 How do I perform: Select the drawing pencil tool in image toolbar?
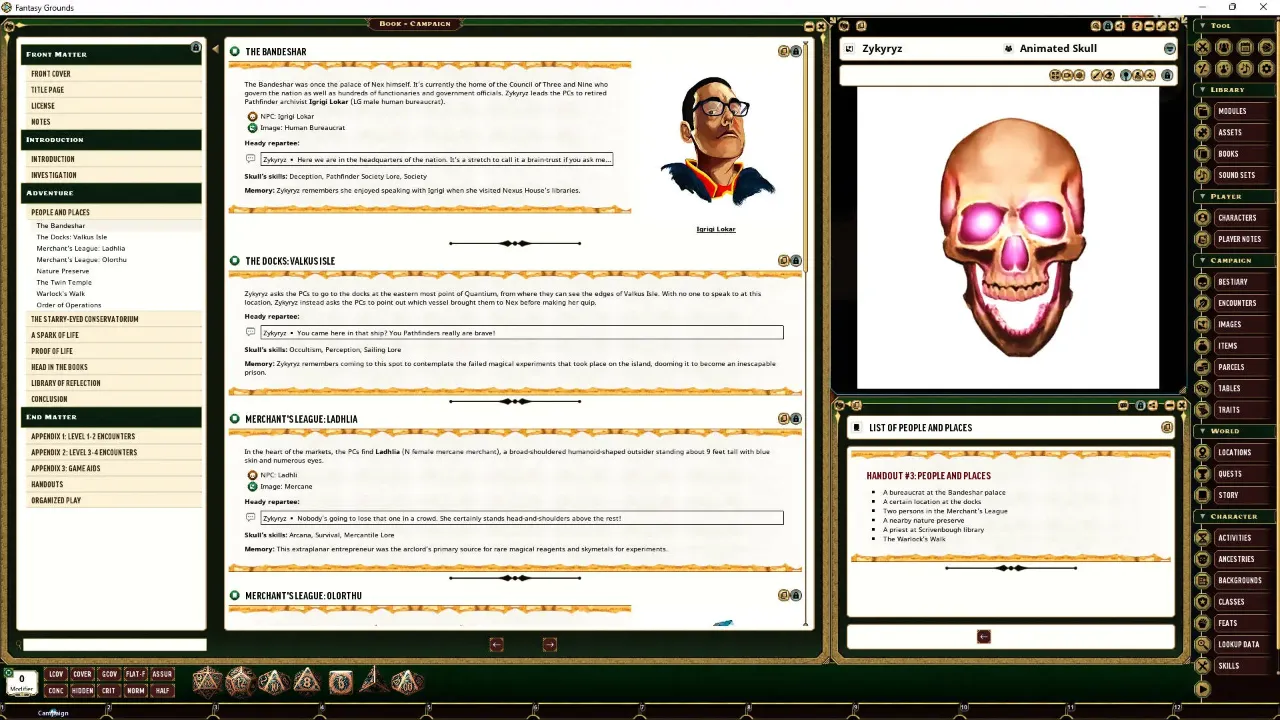click(1096, 75)
